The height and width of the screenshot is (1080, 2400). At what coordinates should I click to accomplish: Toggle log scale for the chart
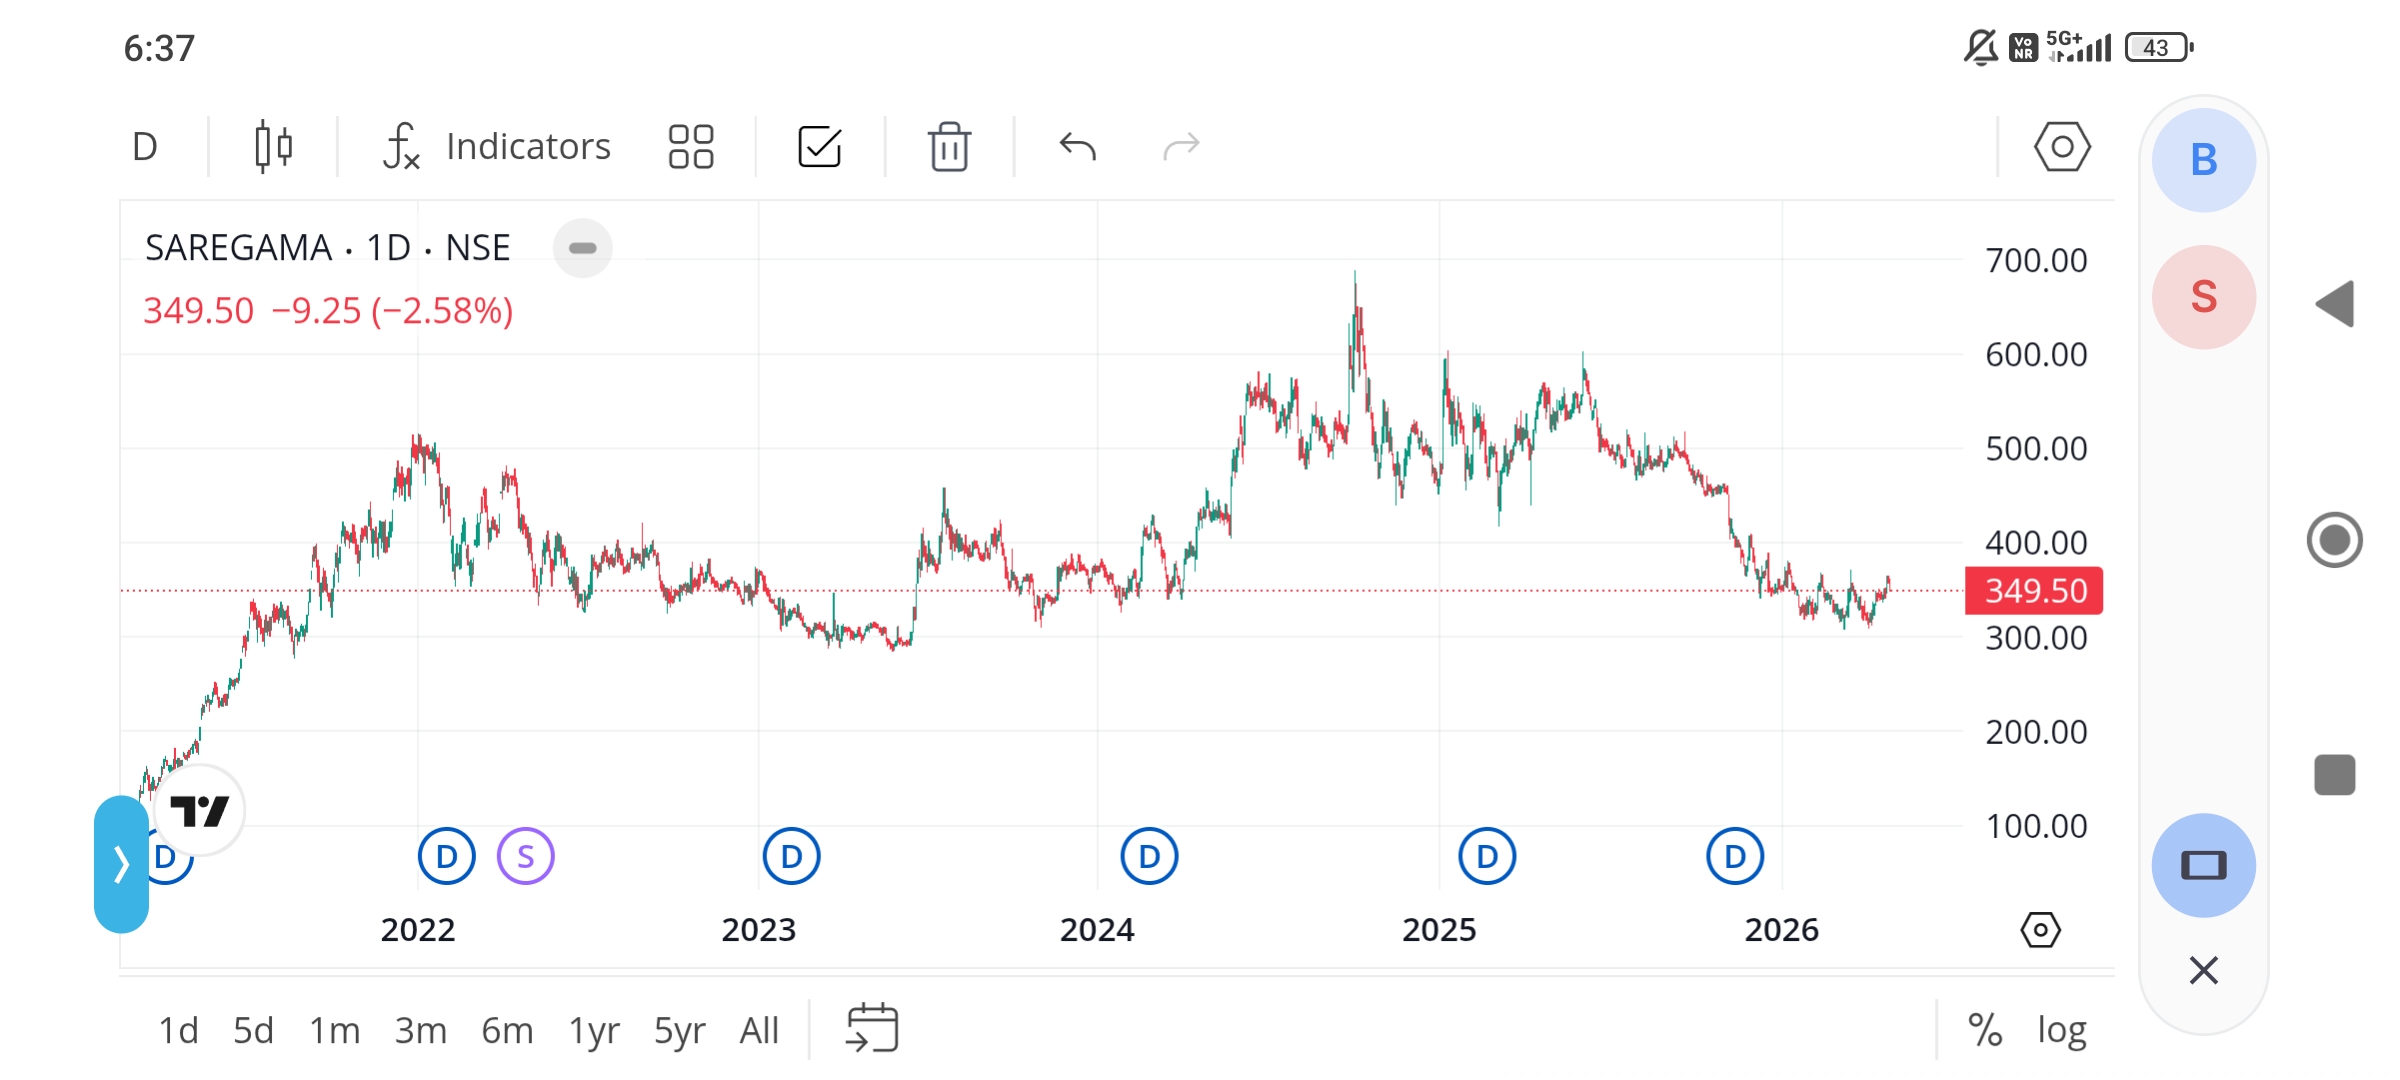2062,1030
